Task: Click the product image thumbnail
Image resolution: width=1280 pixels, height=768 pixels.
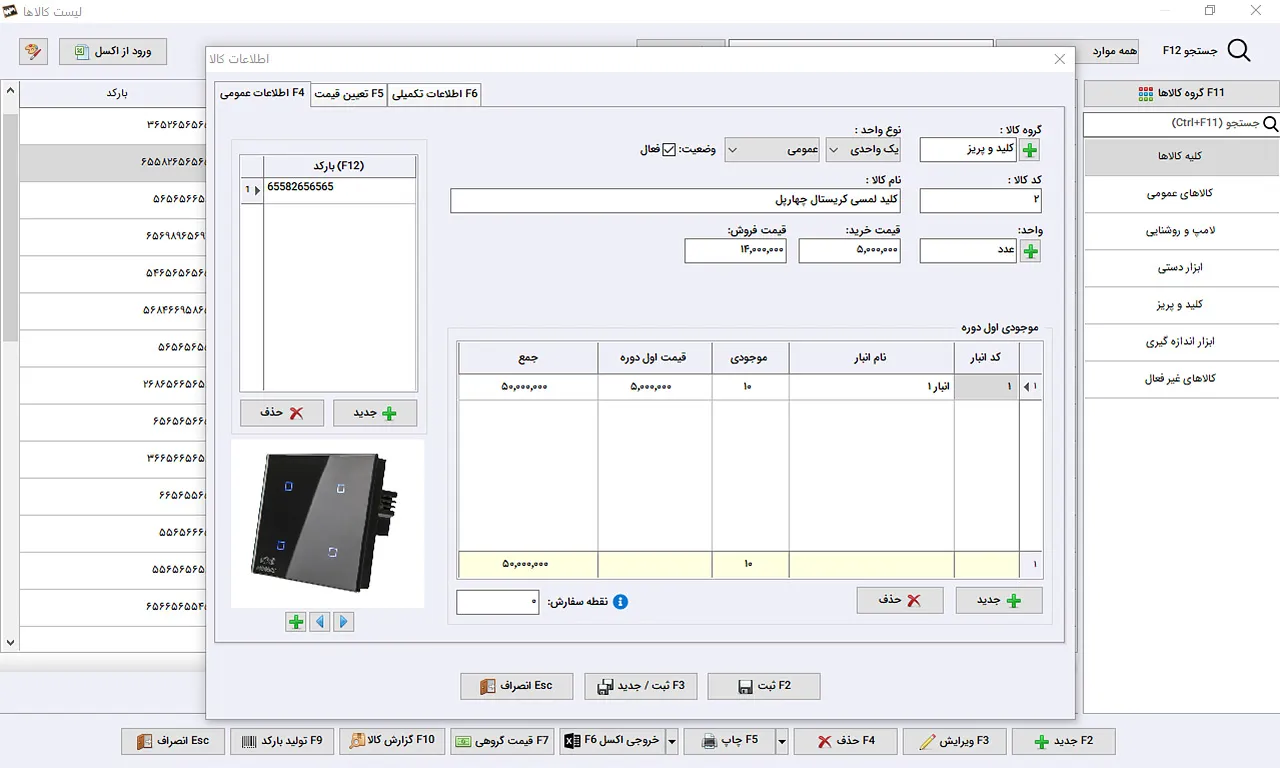Action: click(327, 523)
